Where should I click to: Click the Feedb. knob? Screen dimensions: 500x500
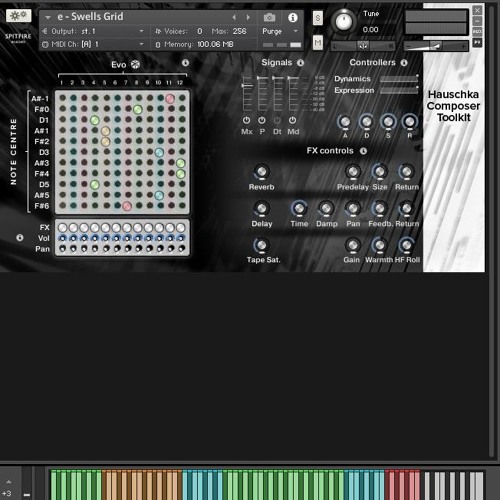click(380, 209)
